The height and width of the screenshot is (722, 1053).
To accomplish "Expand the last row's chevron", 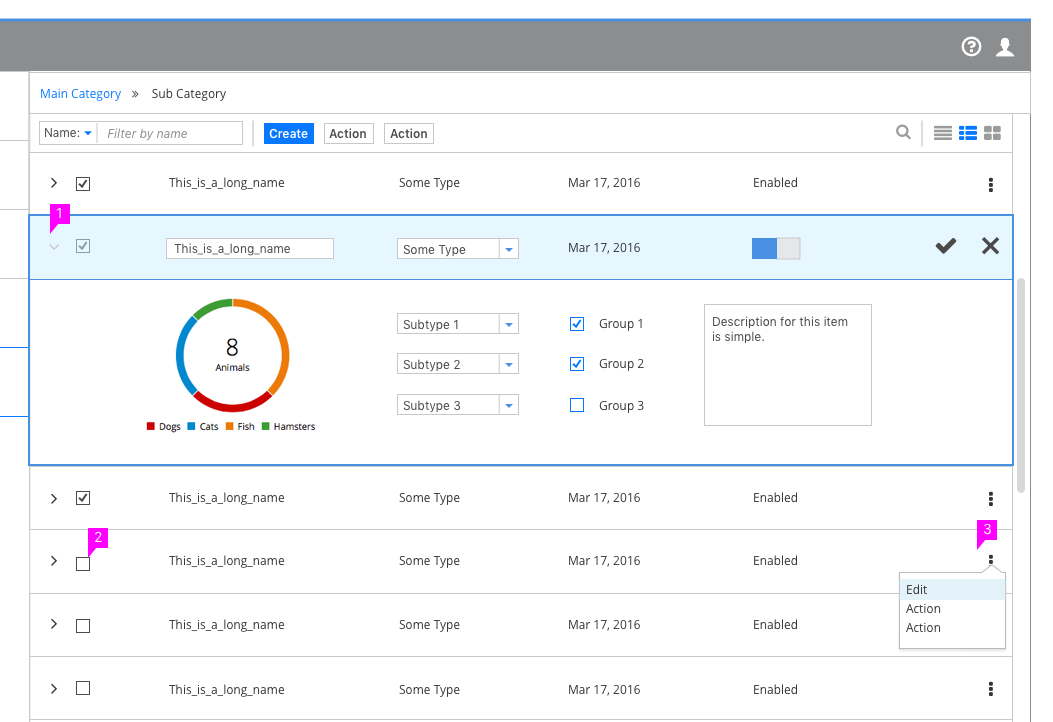I will [x=54, y=688].
